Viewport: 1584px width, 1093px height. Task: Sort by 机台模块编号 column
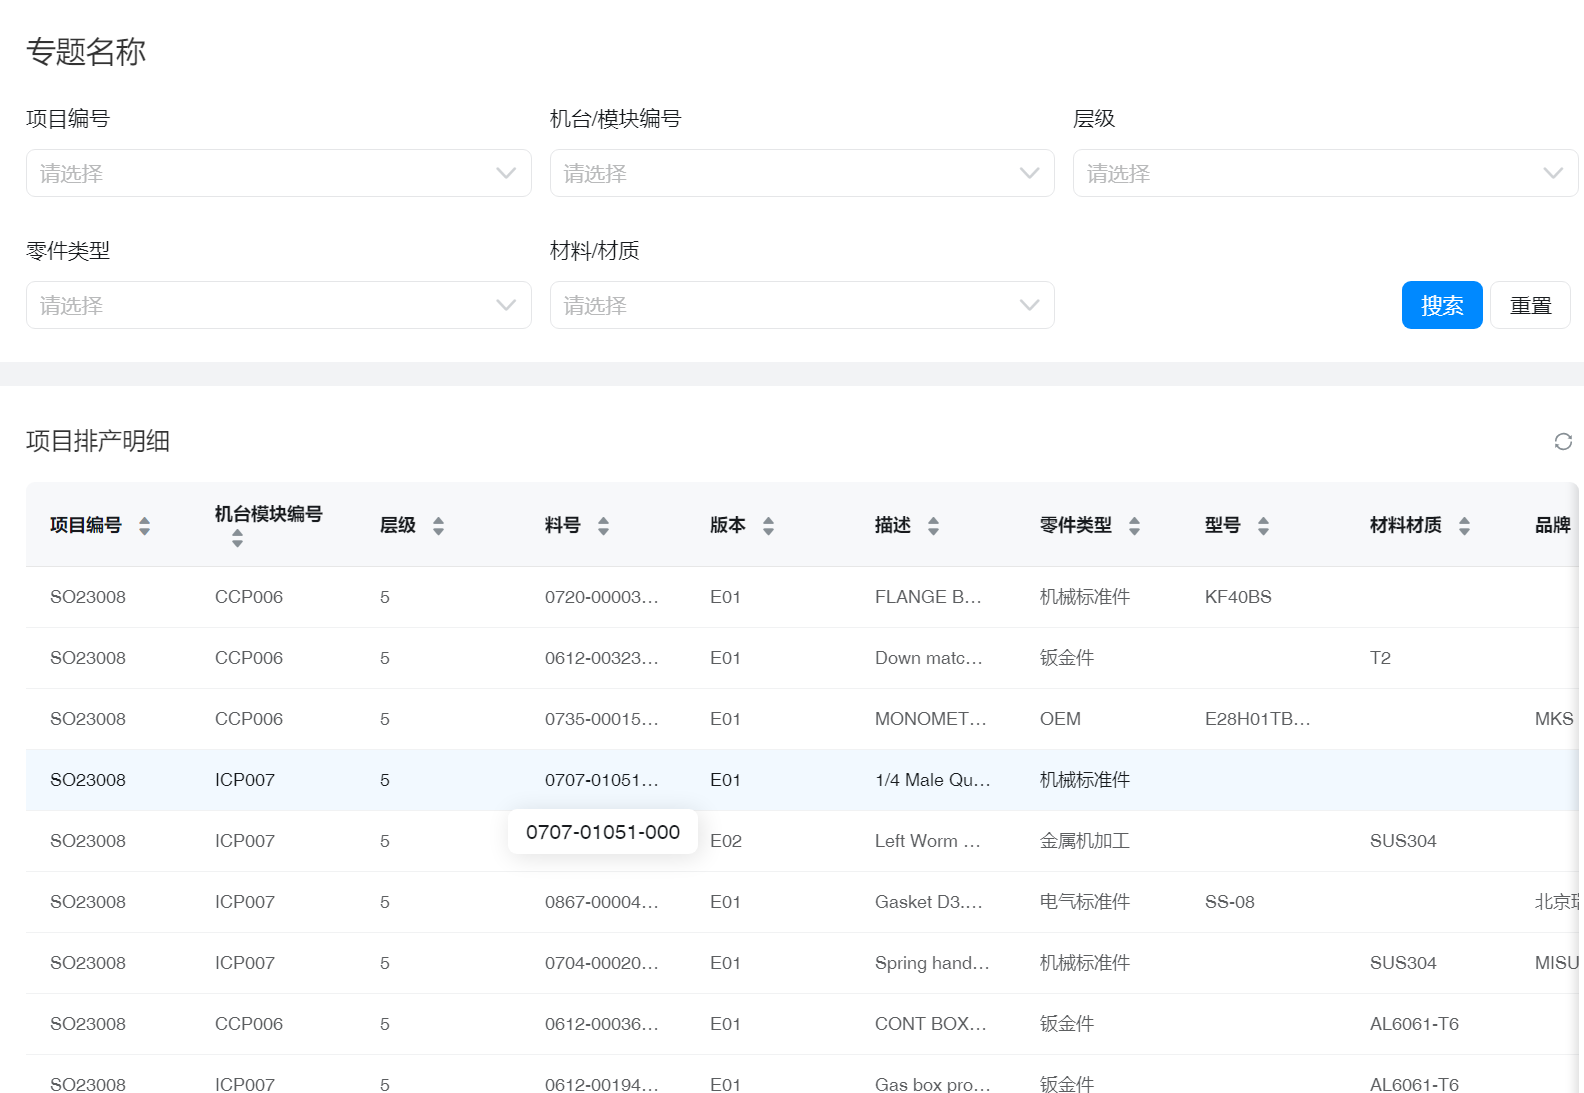pos(237,538)
